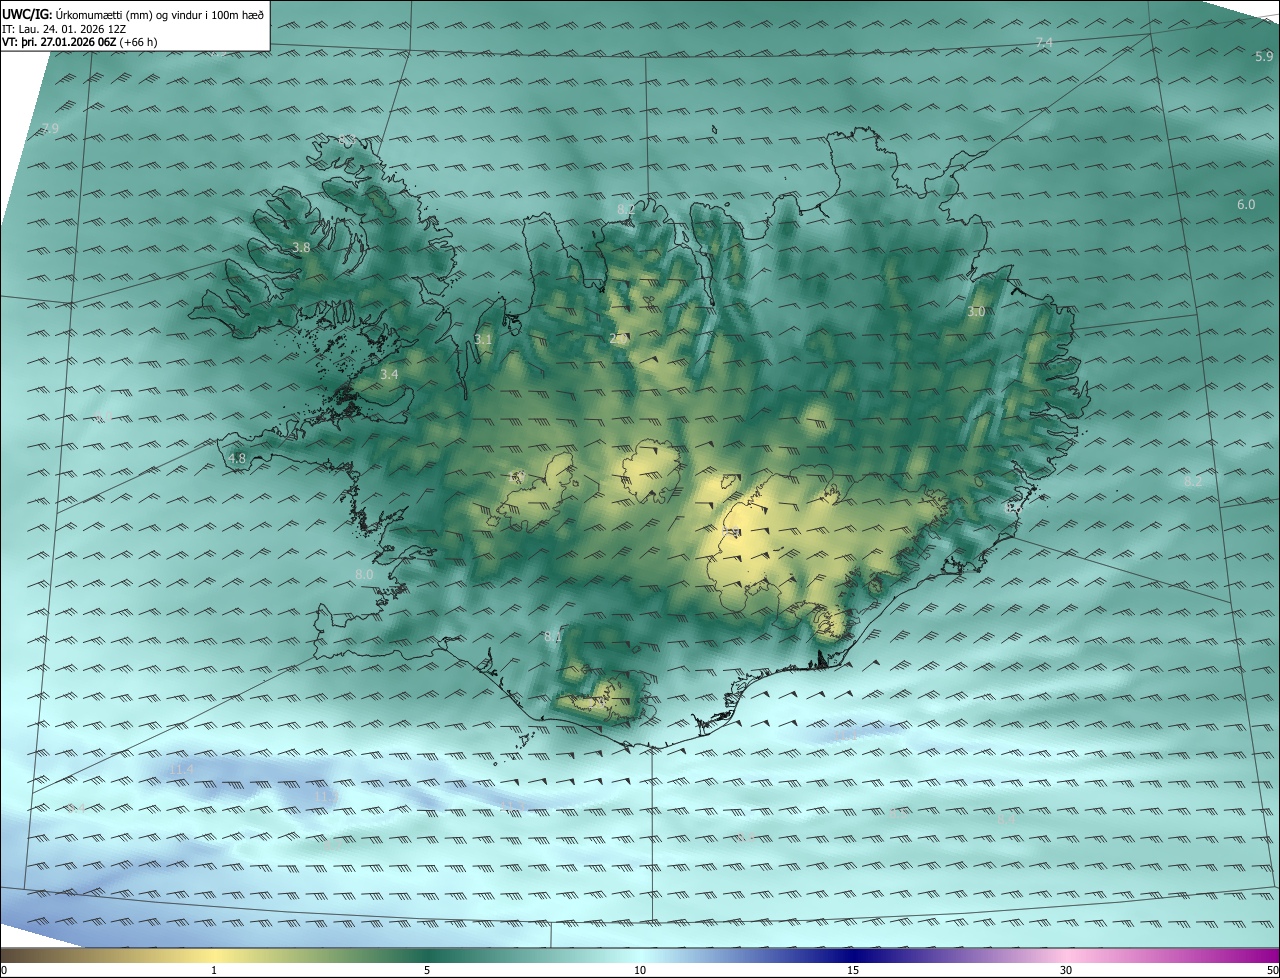The image size is (1280, 978).
Task: Click the 7.9 value label on the map
Action: pos(50,129)
